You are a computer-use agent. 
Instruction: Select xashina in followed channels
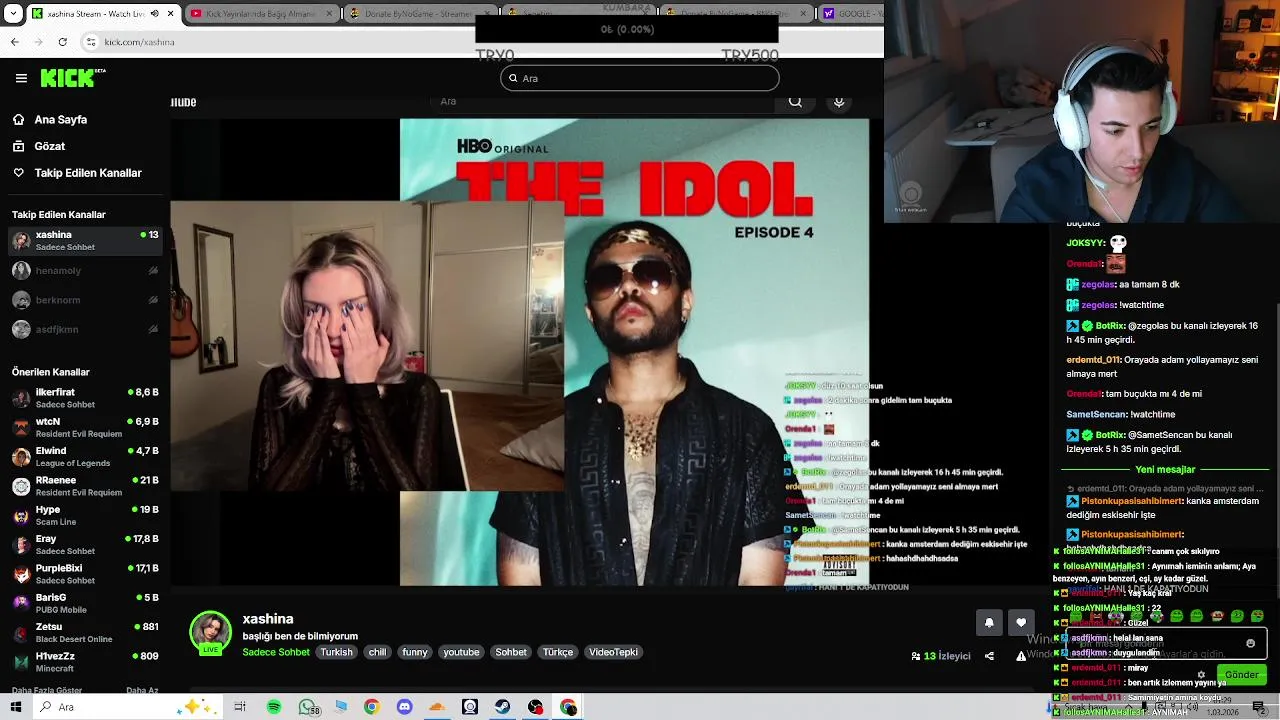coord(84,241)
